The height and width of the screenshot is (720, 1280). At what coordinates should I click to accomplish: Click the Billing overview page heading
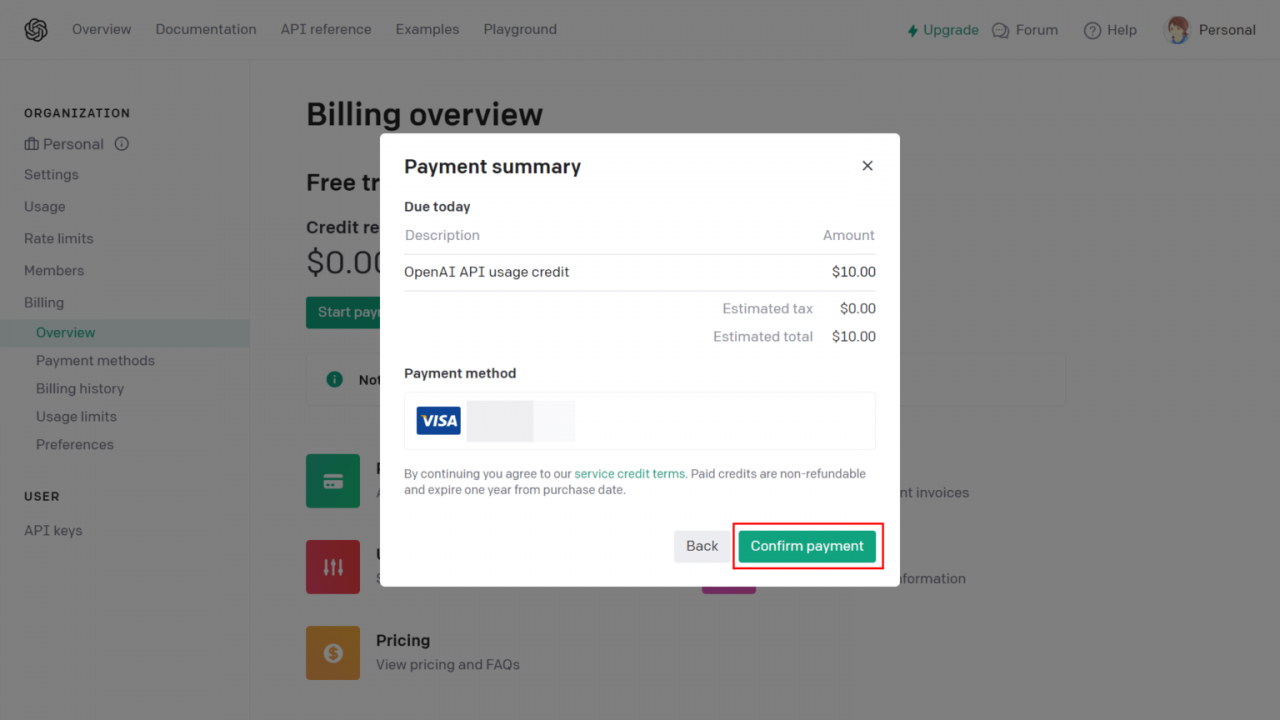pos(424,114)
